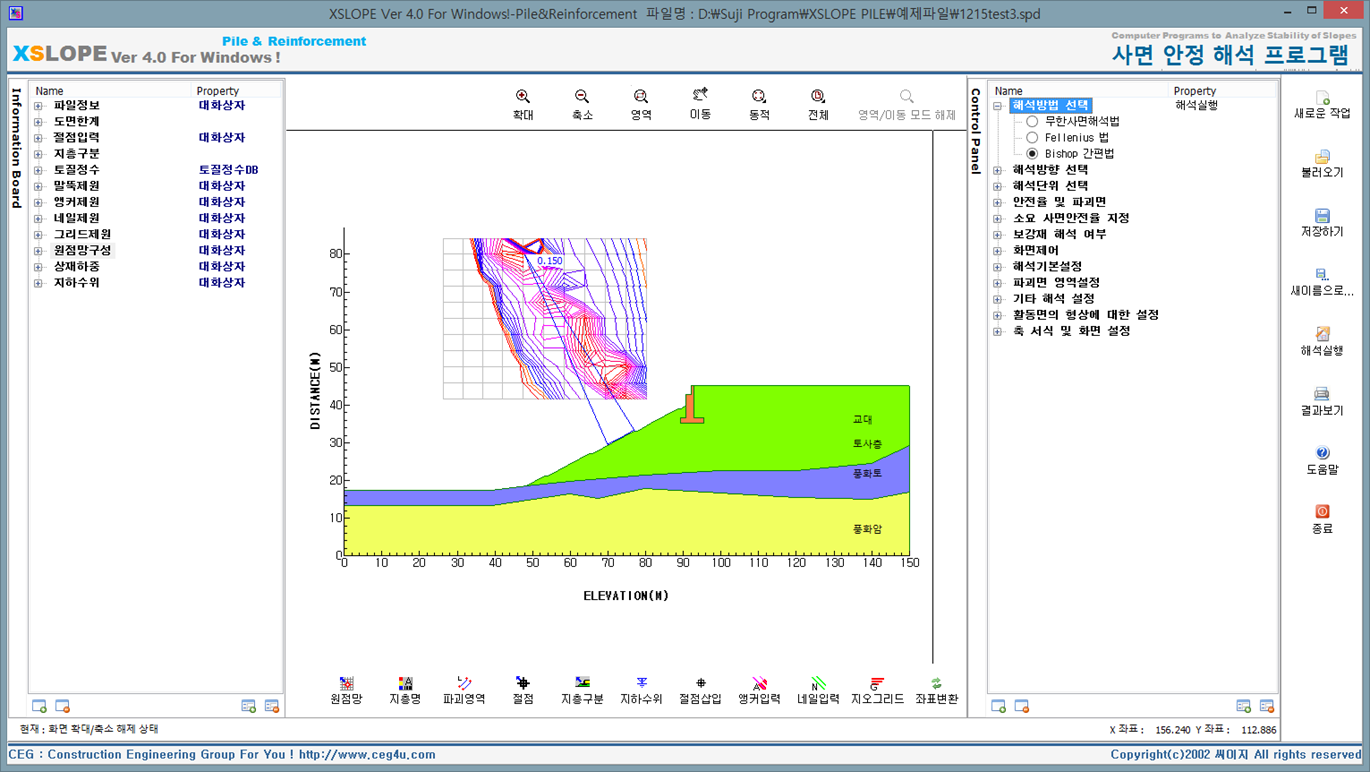Screen dimensions: 1370x772
Task: Collapse the 해석방법 선택 node
Action: (x=997, y=105)
